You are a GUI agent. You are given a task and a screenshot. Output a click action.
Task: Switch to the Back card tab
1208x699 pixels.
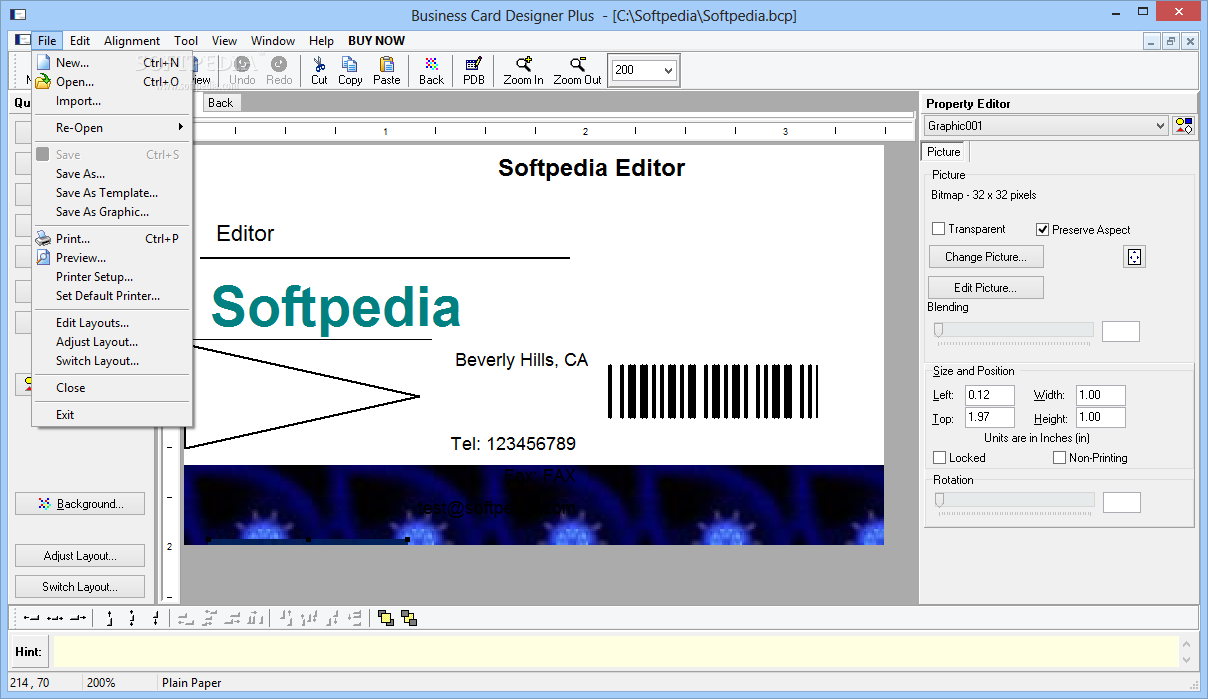click(x=221, y=103)
